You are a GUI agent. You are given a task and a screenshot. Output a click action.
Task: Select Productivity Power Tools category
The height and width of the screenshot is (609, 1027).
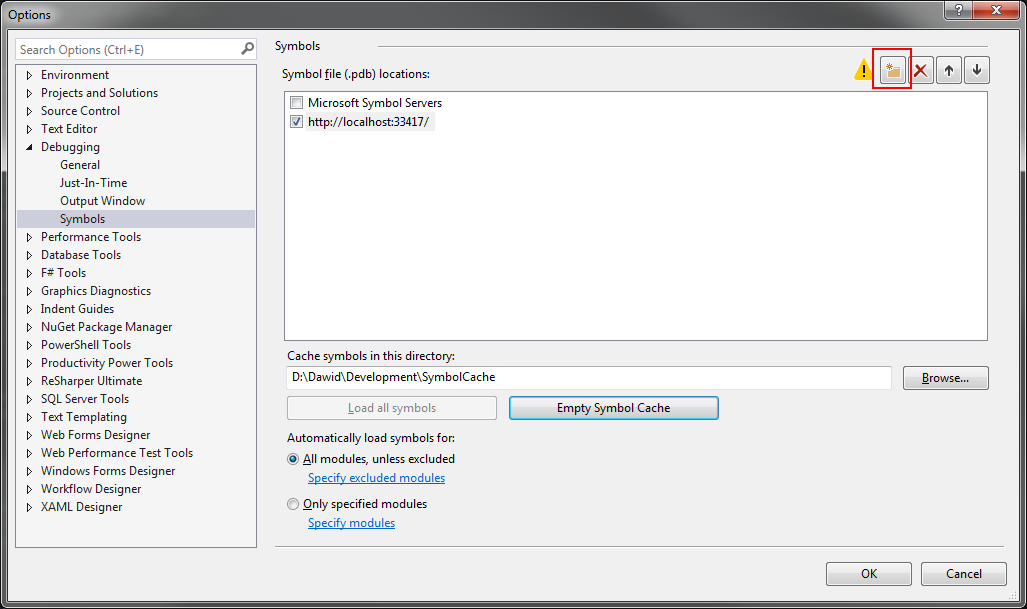tap(107, 363)
